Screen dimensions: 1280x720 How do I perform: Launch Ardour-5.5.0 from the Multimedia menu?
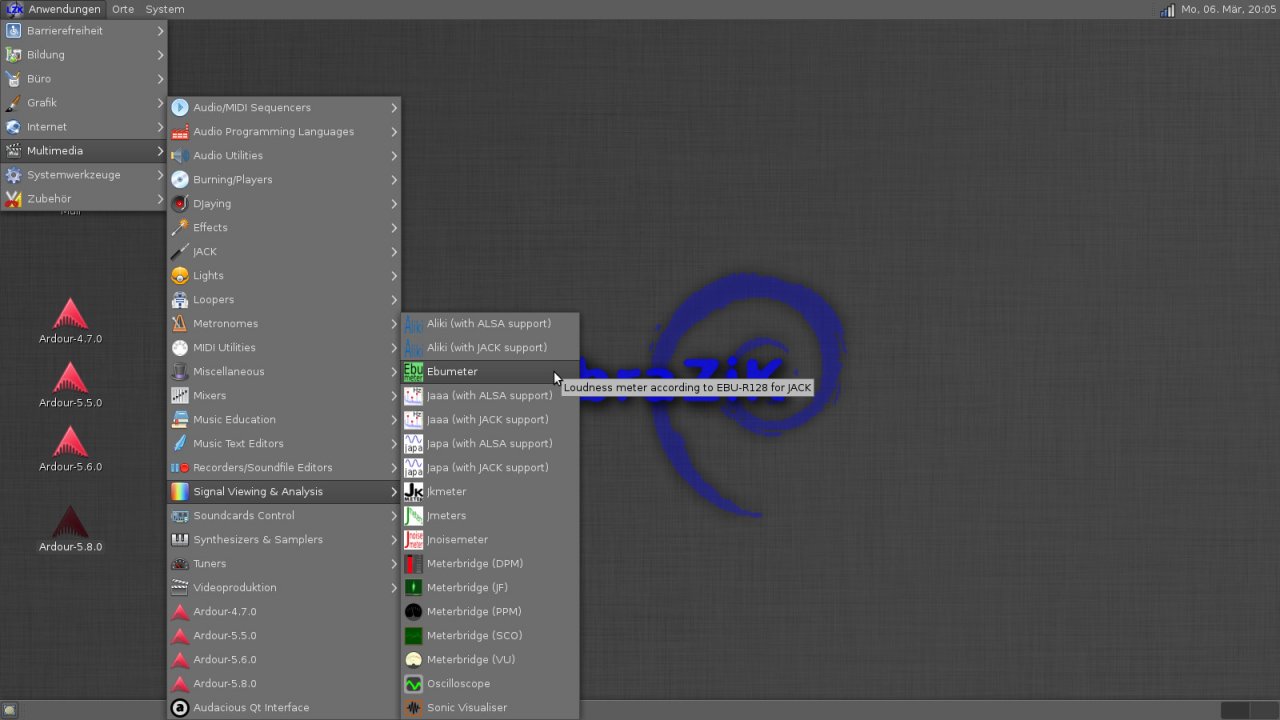(284, 636)
